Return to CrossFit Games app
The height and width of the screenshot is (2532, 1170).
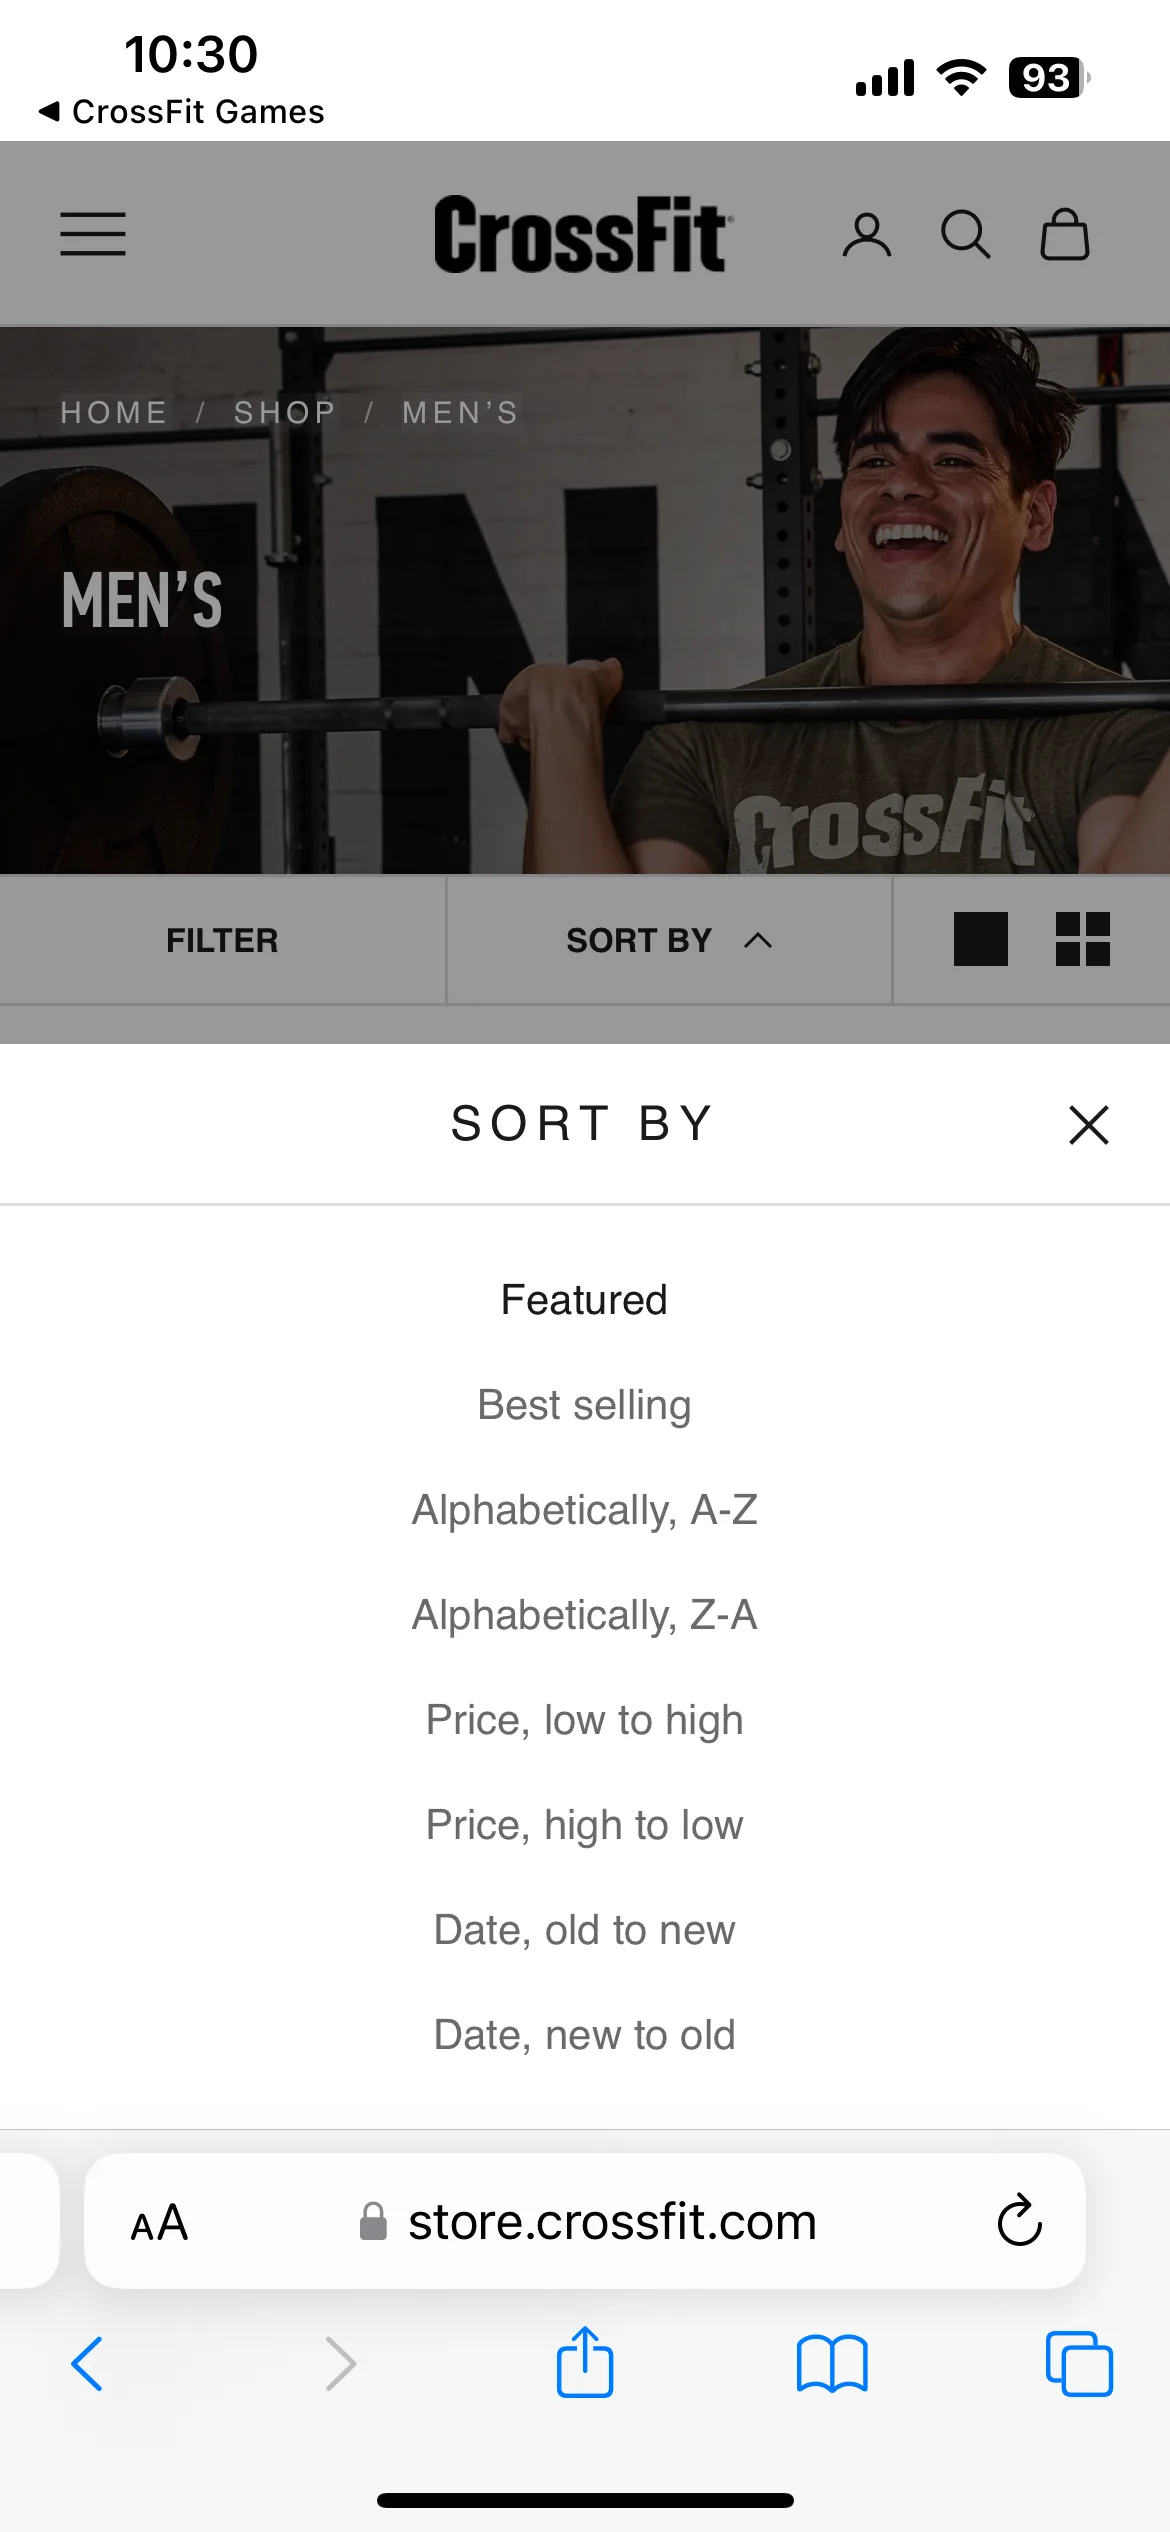181,112
